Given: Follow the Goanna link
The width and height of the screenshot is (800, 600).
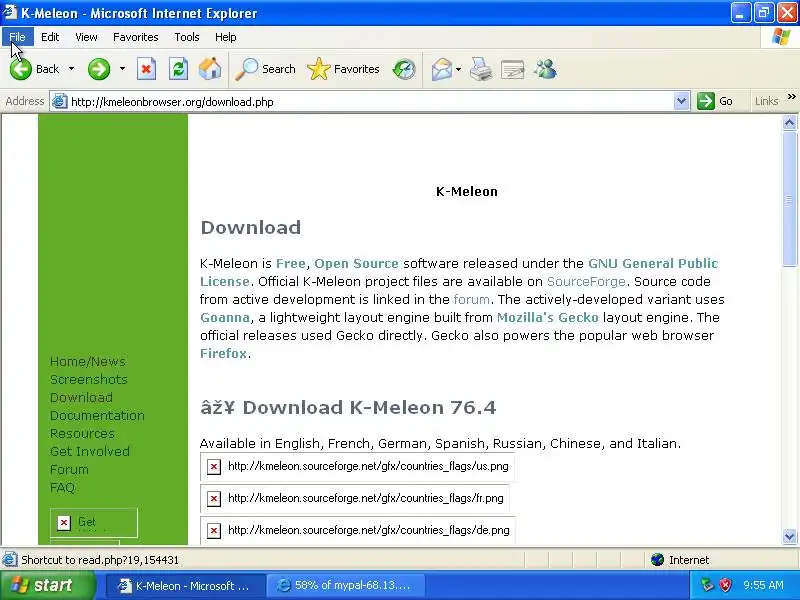Looking at the screenshot, I should pos(225,317).
